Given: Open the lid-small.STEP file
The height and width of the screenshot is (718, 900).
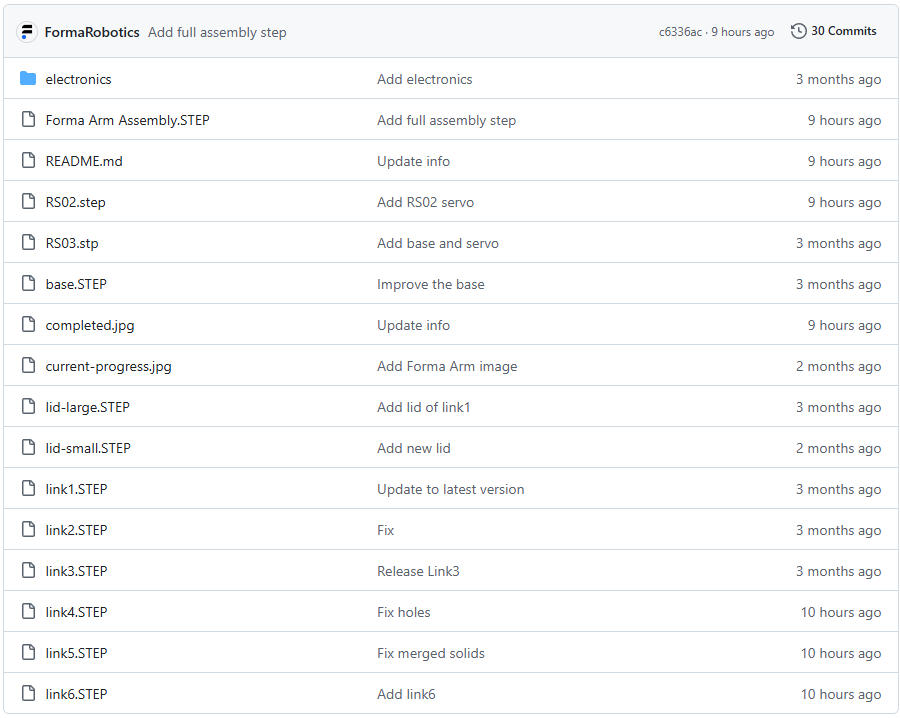Looking at the screenshot, I should pyautogui.click(x=88, y=448).
